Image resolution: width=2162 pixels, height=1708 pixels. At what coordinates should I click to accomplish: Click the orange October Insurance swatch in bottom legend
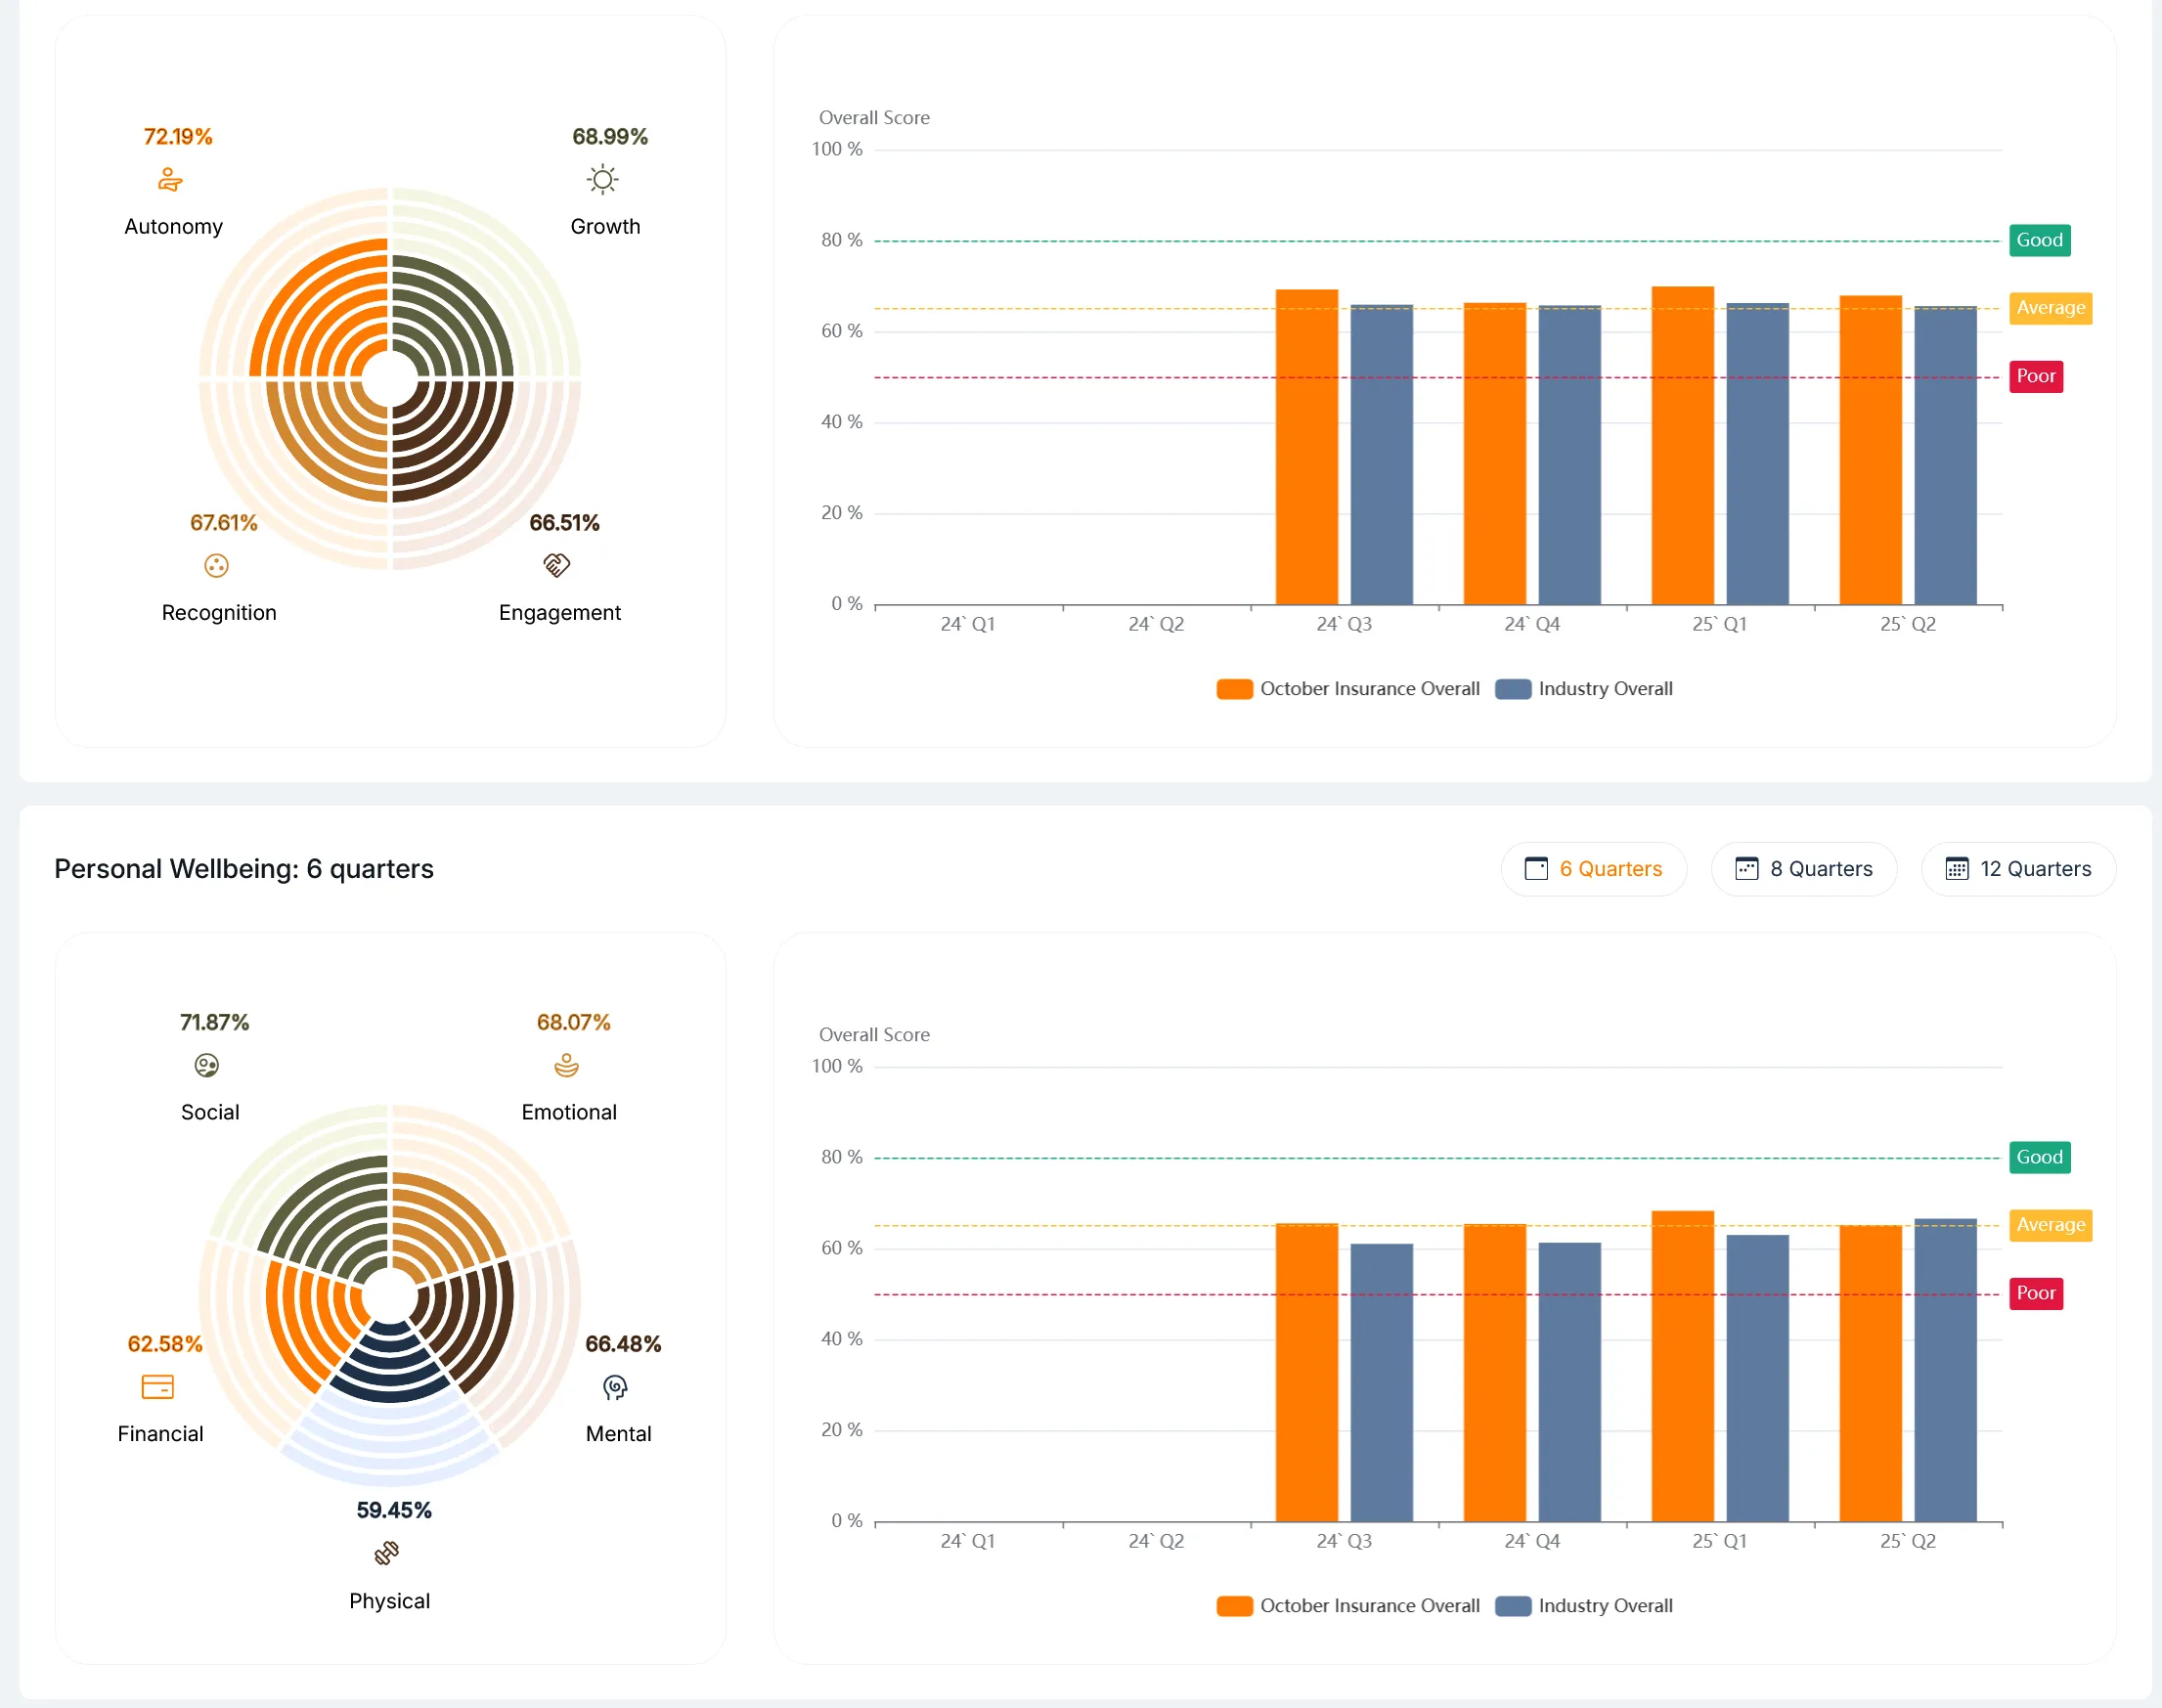pos(1234,1606)
